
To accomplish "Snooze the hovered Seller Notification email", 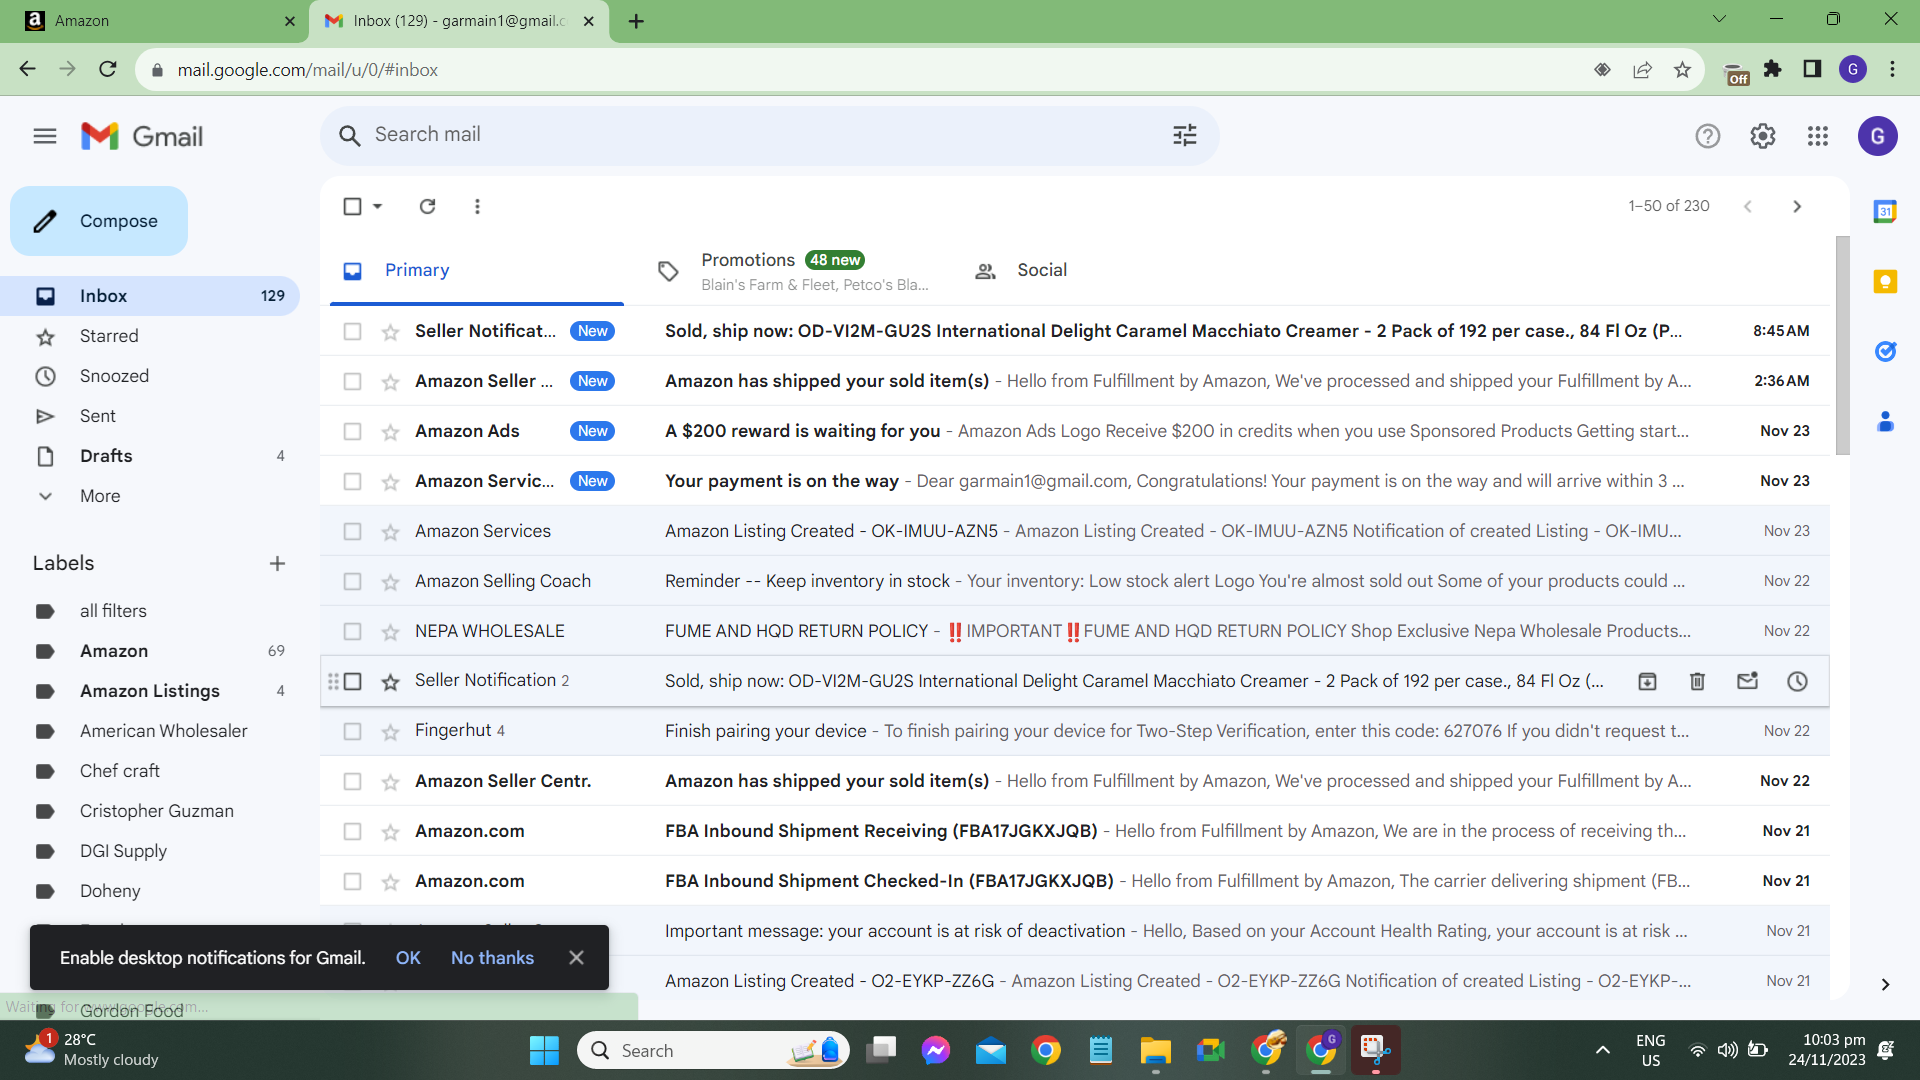I will pos(1797,681).
